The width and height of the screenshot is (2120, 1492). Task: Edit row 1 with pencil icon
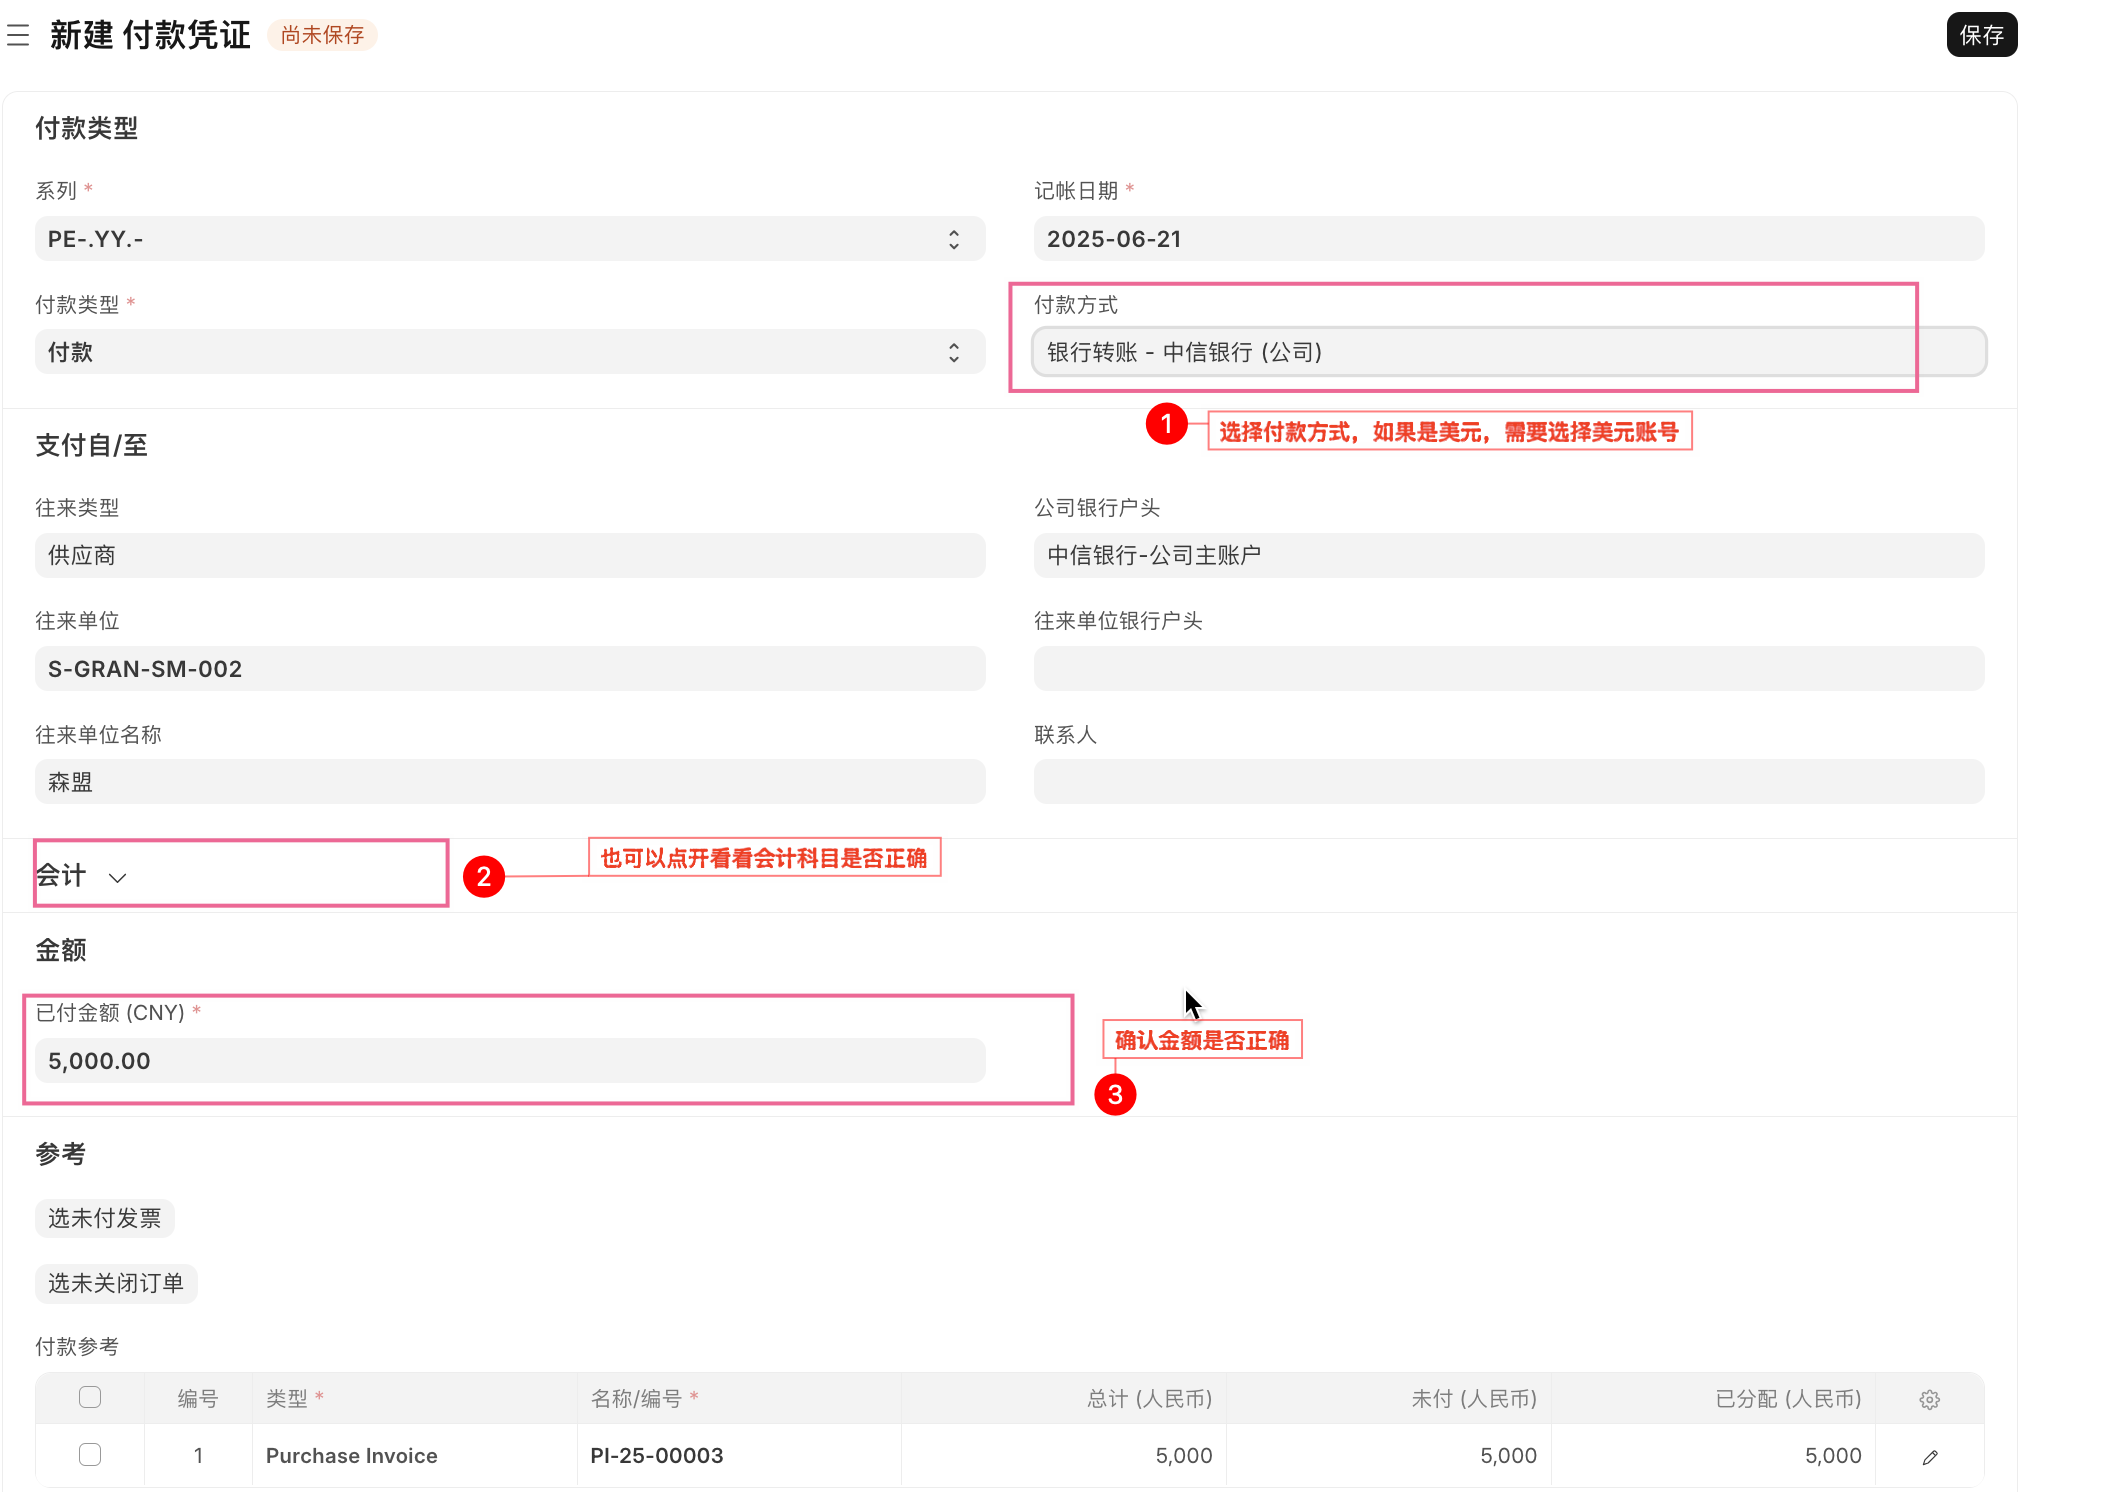coord(1929,1456)
